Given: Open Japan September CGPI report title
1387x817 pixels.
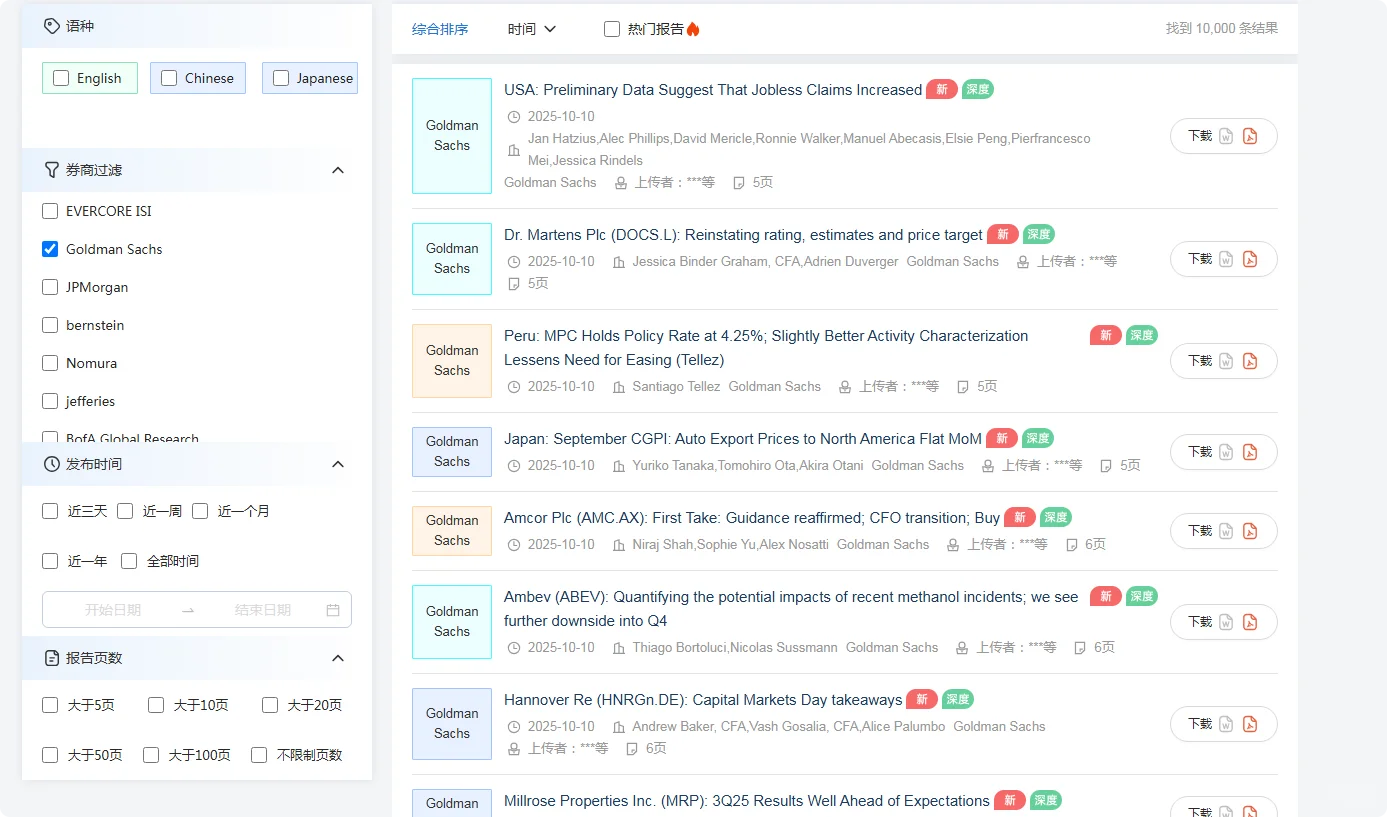Looking at the screenshot, I should pyautogui.click(x=743, y=439).
